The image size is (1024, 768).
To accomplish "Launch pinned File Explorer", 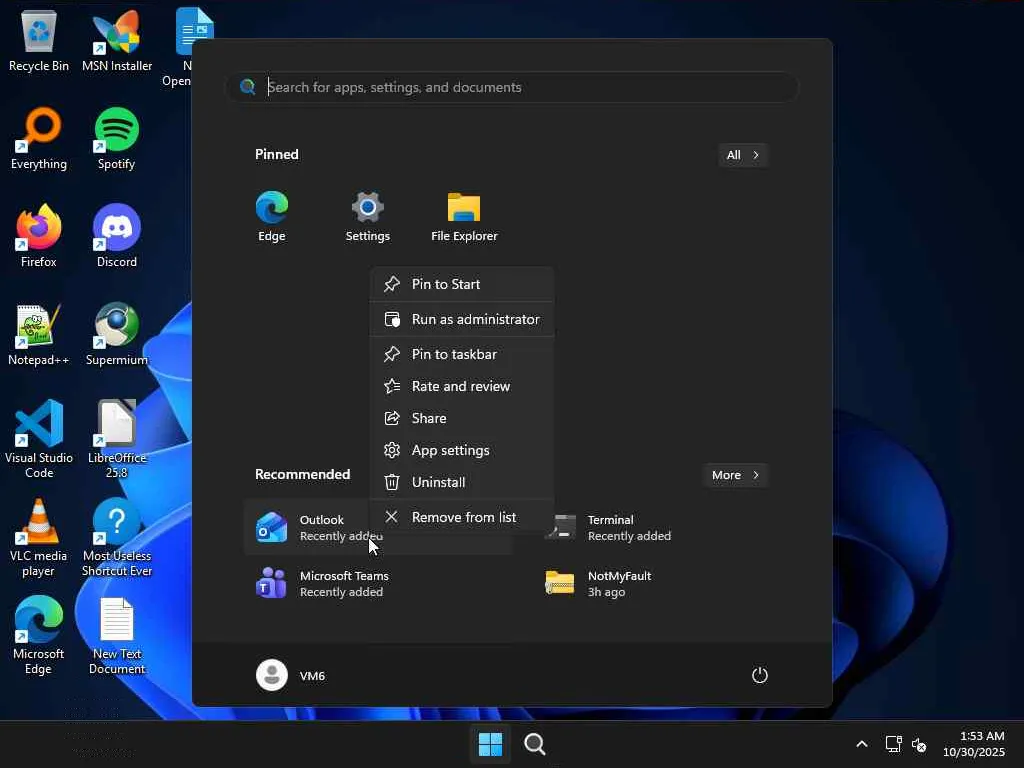I will point(464,216).
